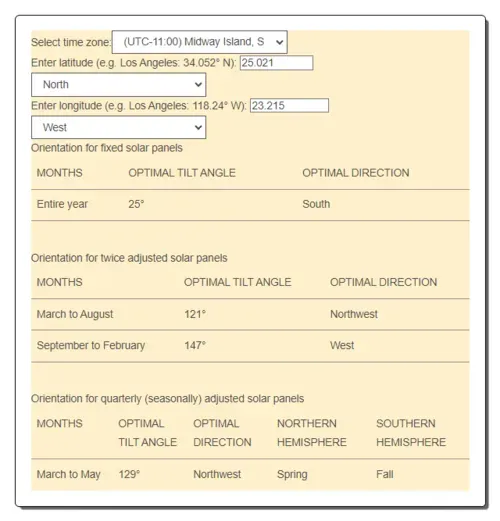Focus the latitude input field
This screenshot has height=521, width=500.
tap(276, 63)
